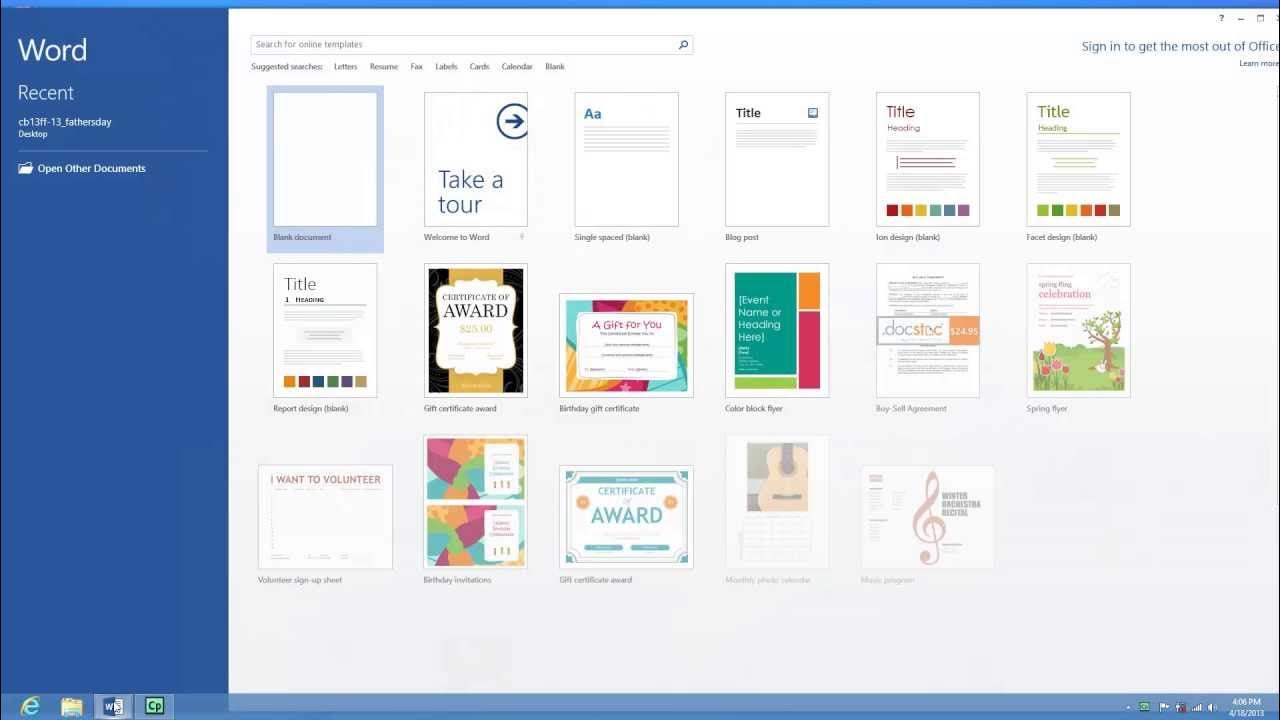Open the Help question mark icon

pyautogui.click(x=1221, y=18)
